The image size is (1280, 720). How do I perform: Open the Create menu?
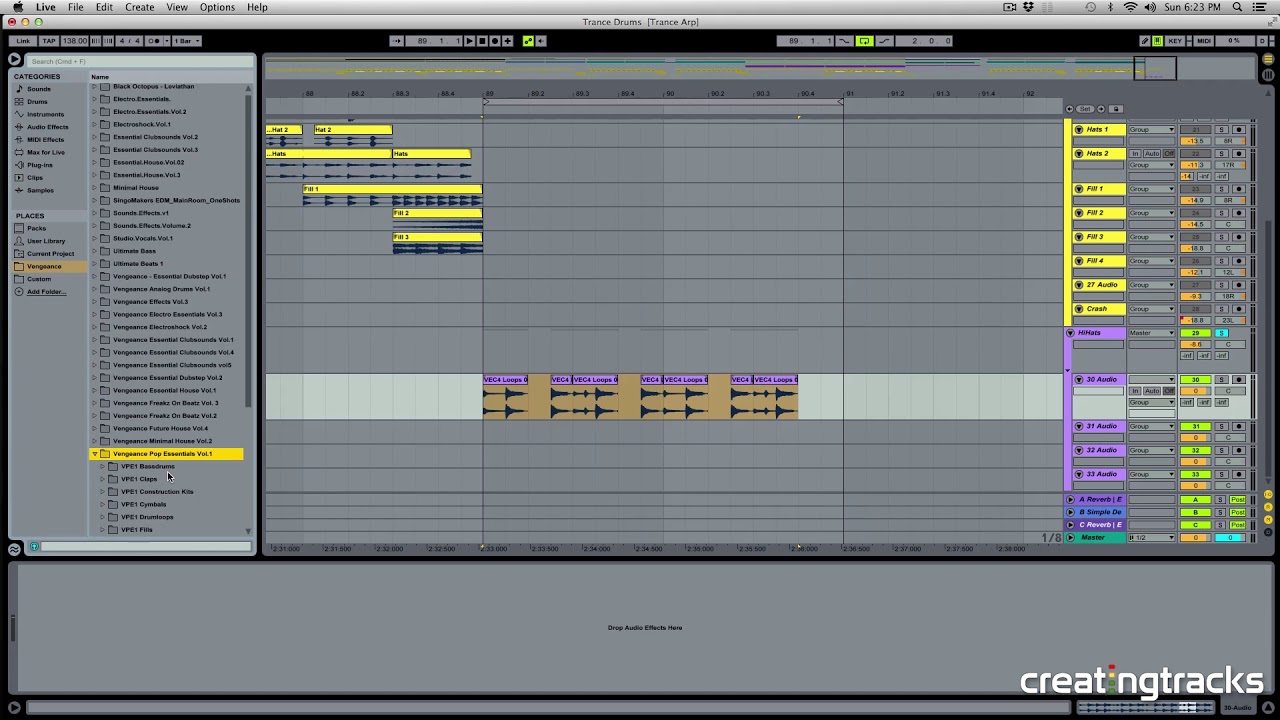tap(139, 7)
